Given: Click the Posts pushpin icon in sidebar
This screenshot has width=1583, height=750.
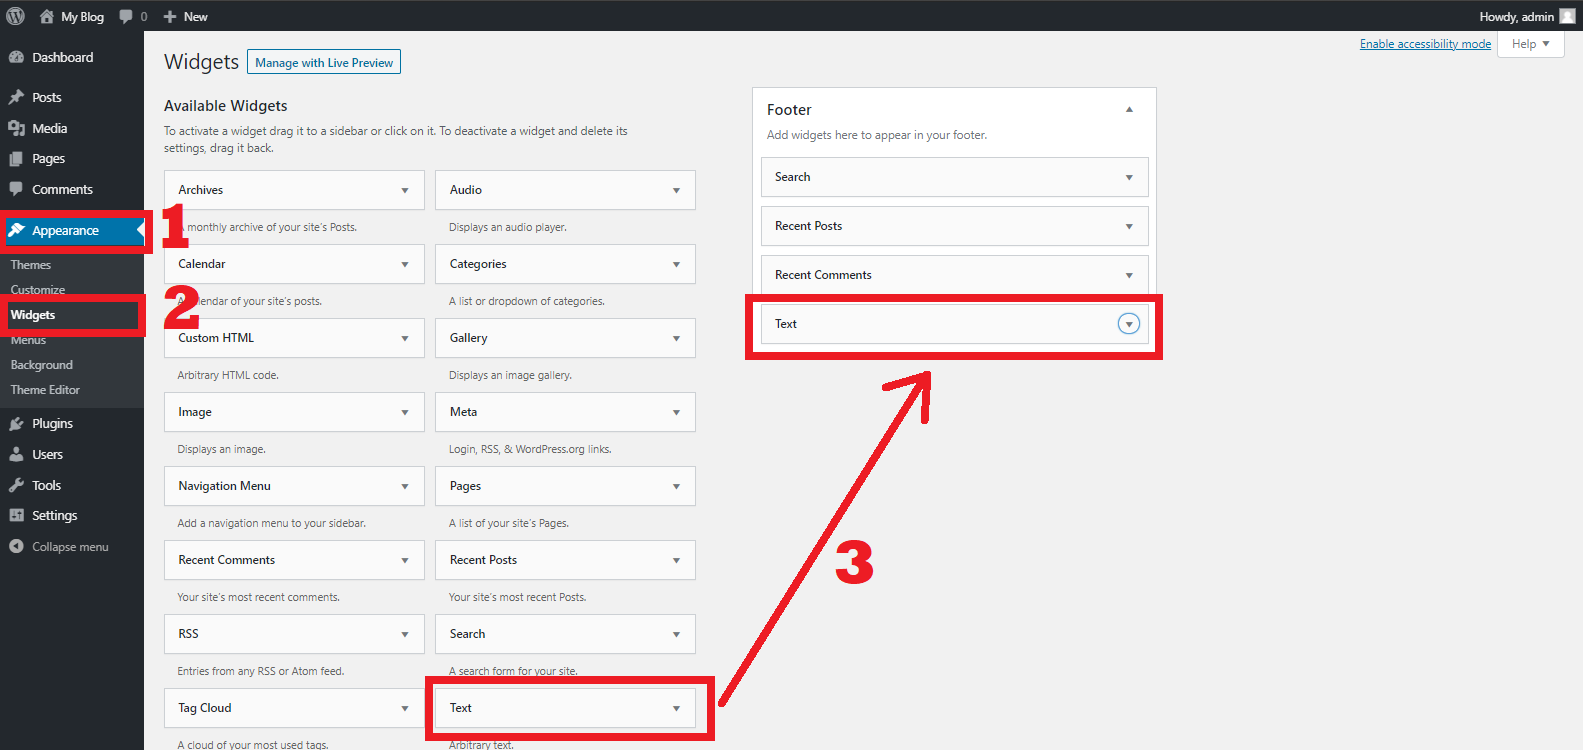Looking at the screenshot, I should click(16, 97).
